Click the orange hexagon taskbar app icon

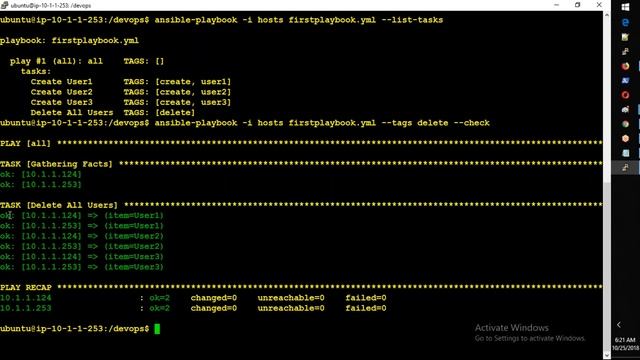(x=625, y=138)
